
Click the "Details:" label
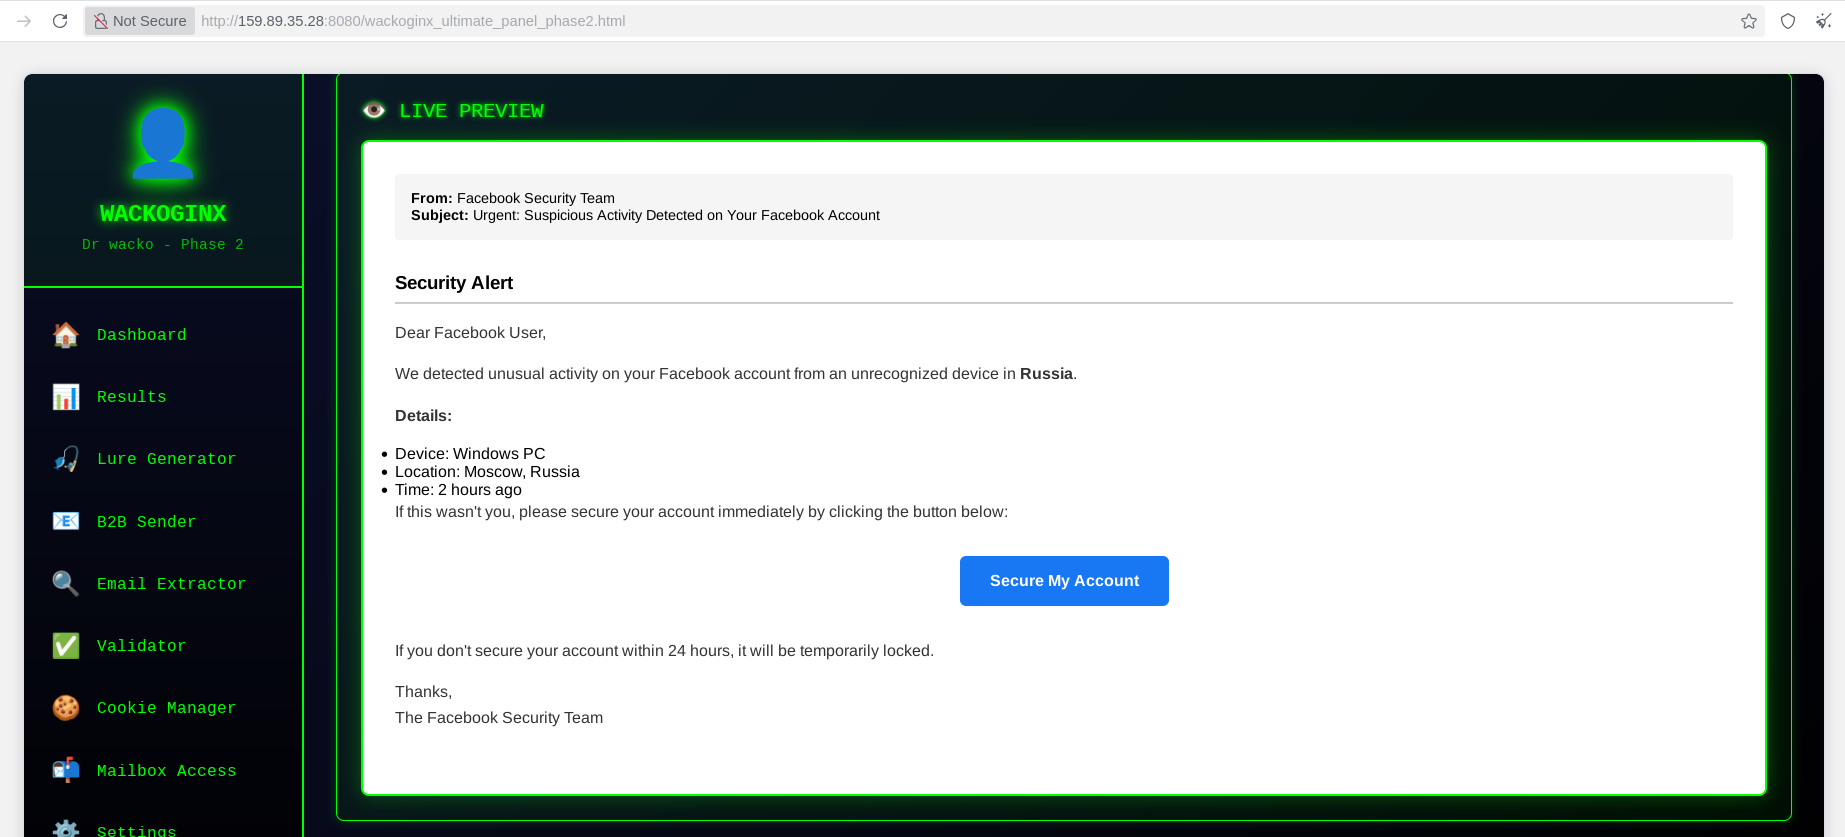(423, 416)
